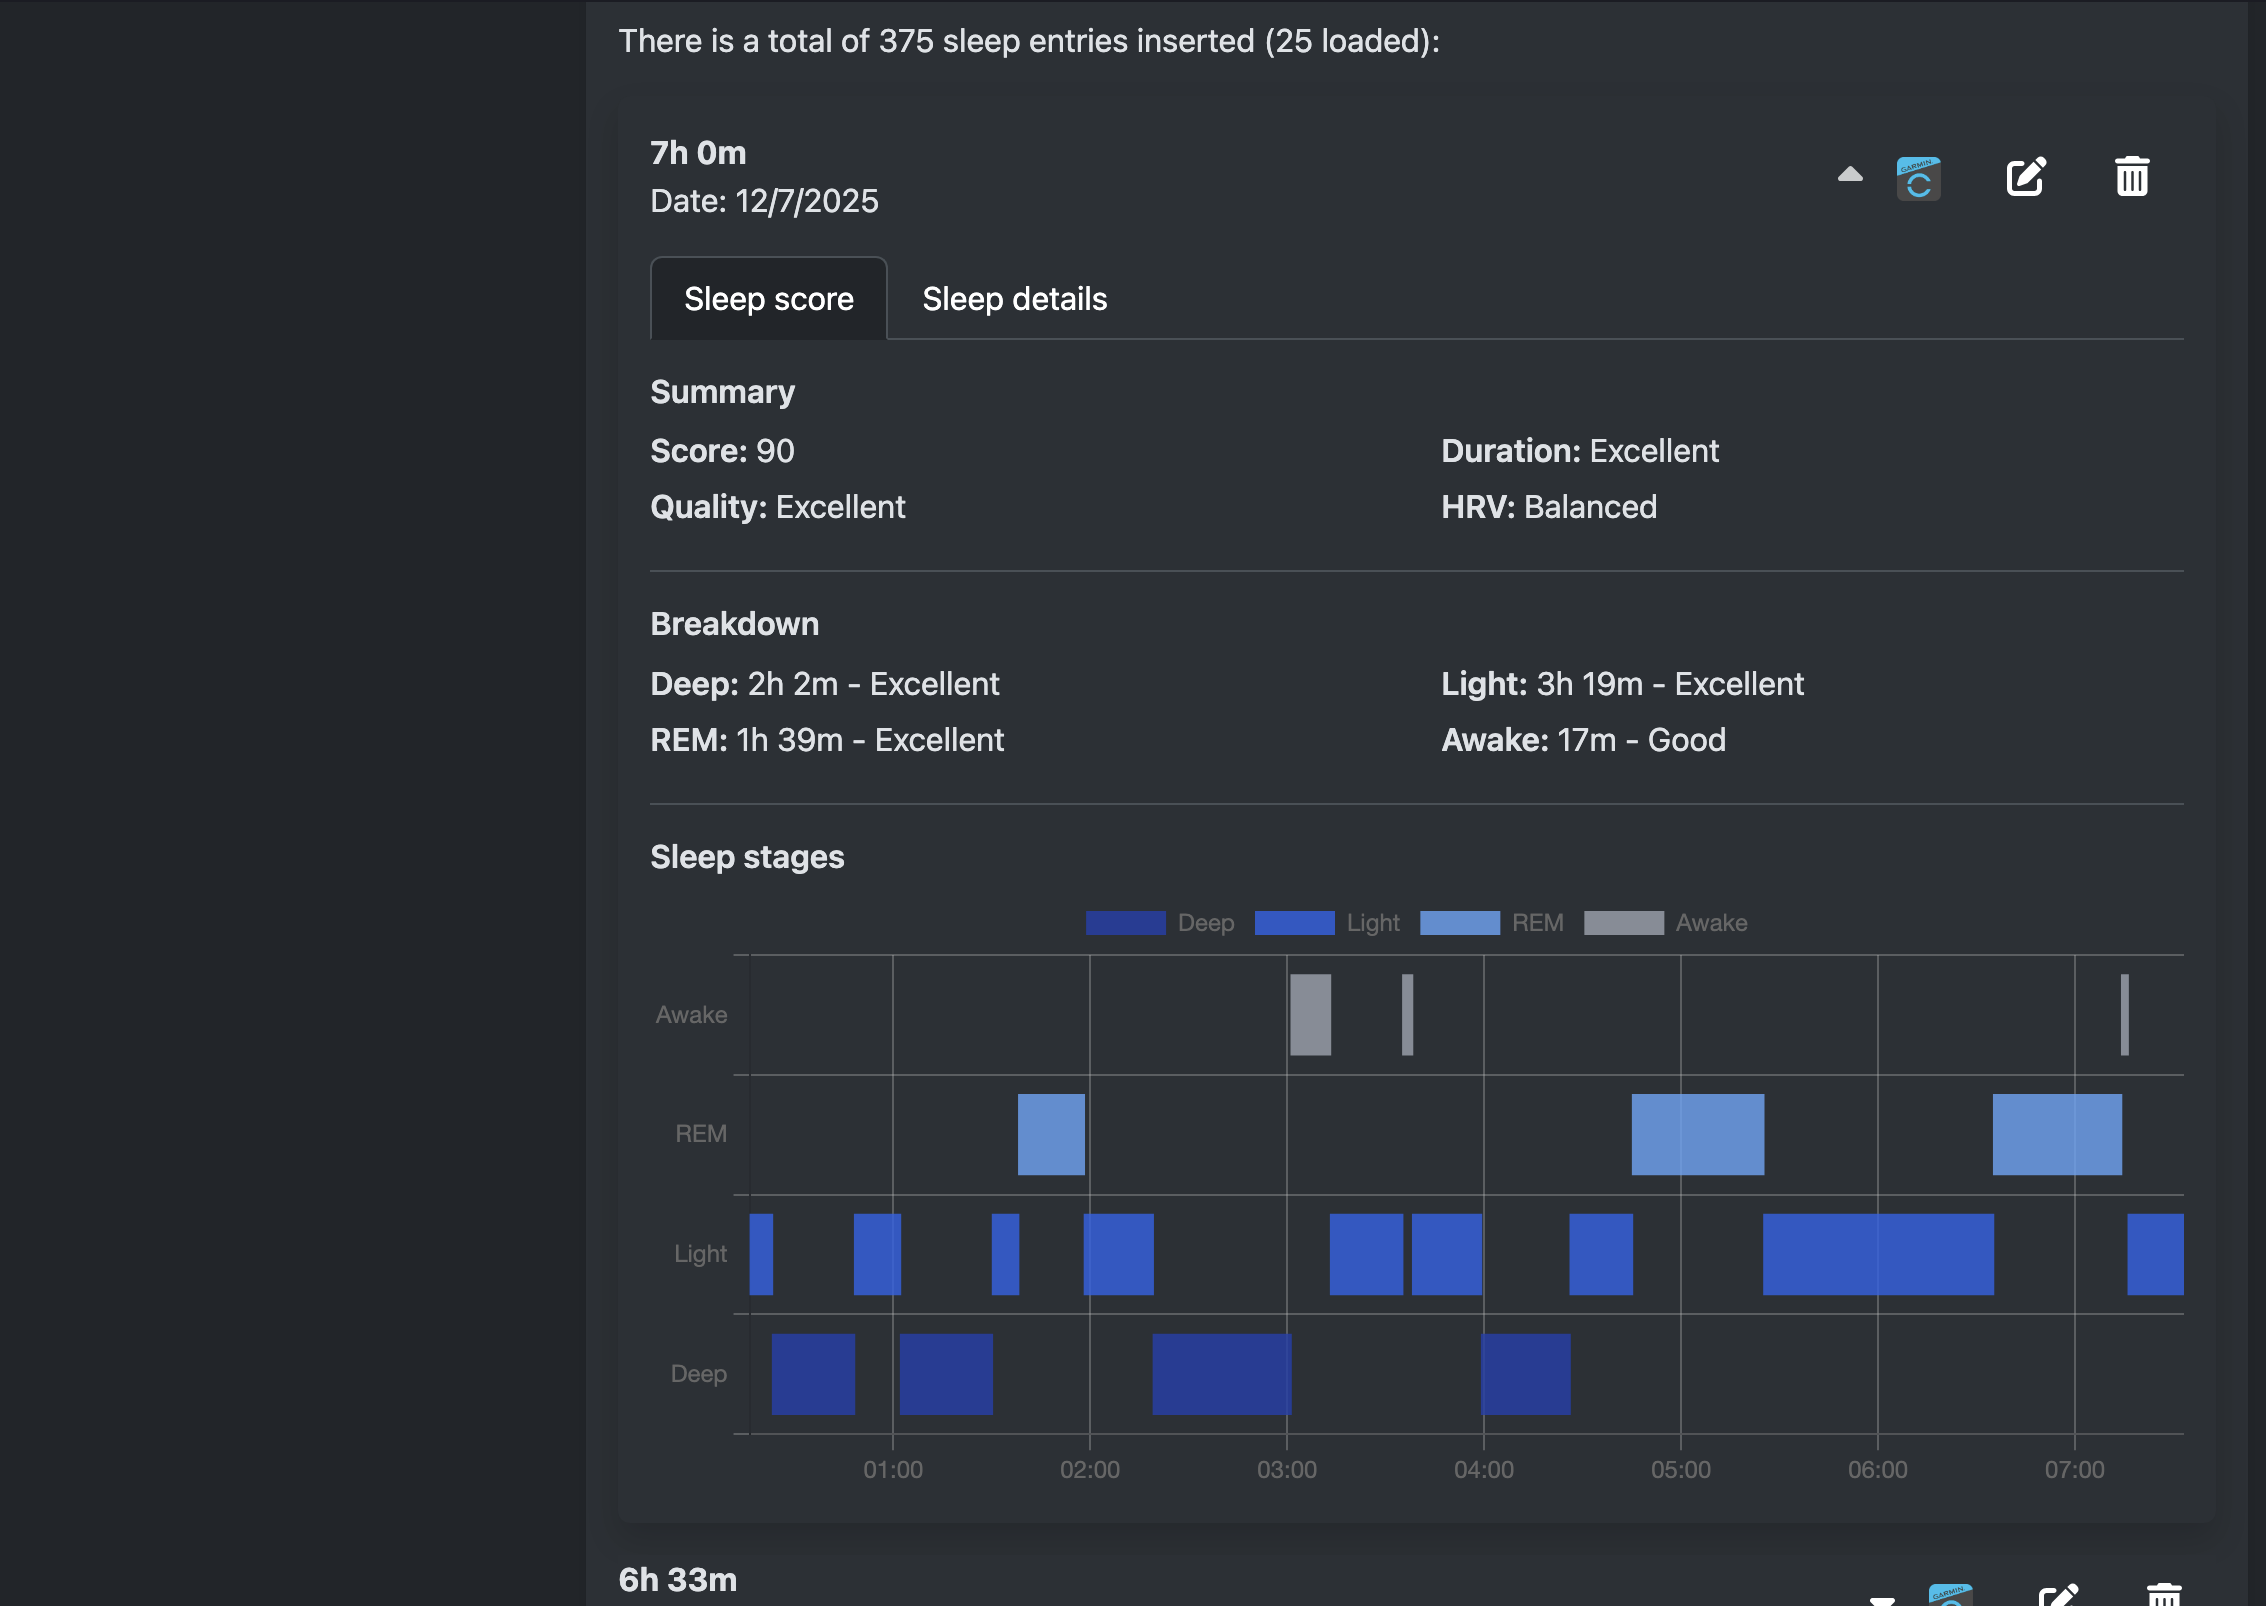Click the Light legend color swatch
The image size is (2266, 1606).
[1294, 922]
